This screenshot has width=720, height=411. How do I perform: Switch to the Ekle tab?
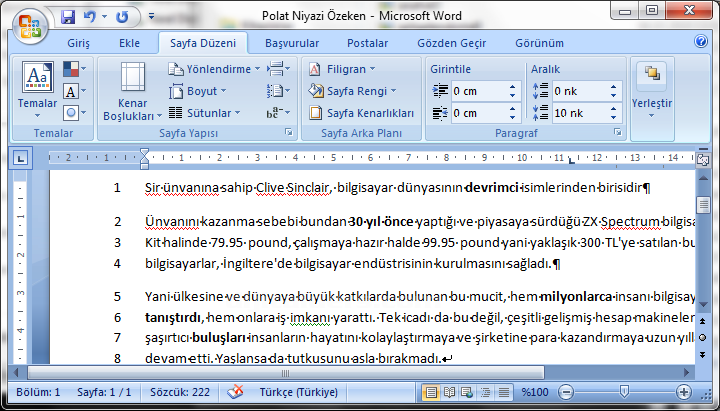click(x=129, y=43)
